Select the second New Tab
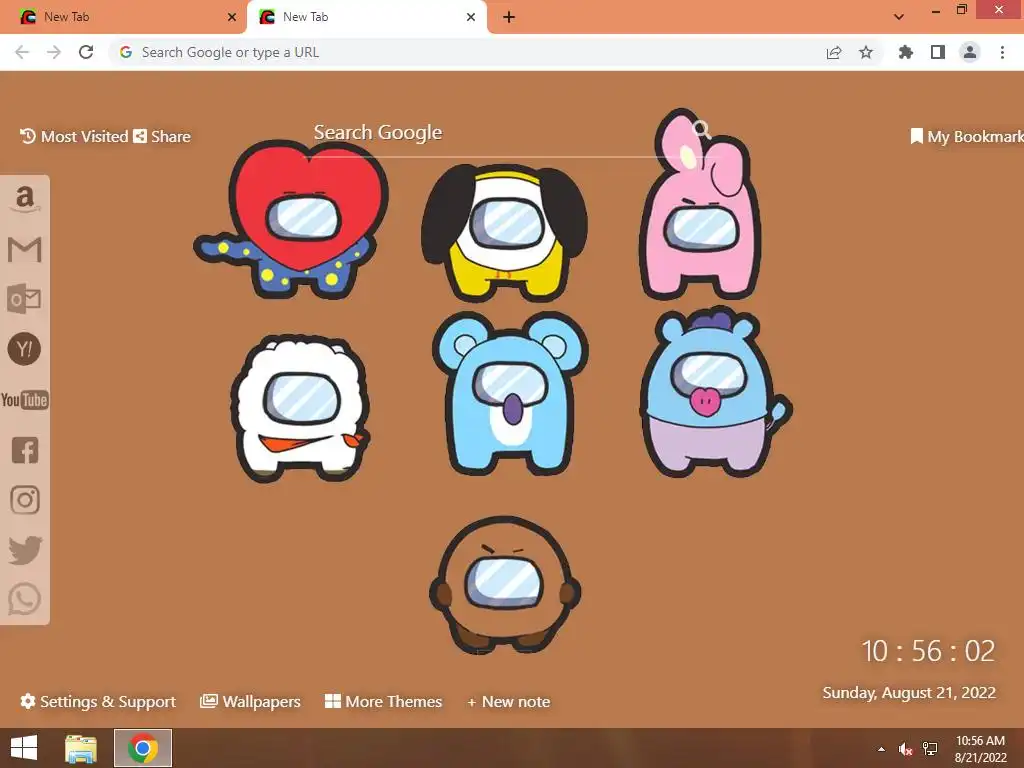 [366, 17]
